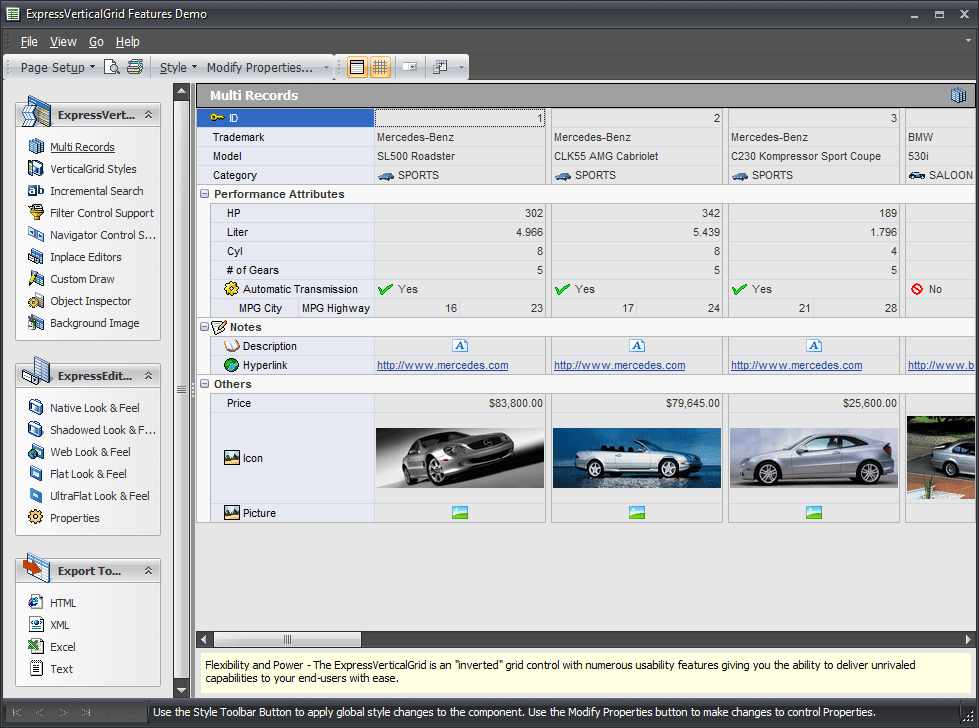Click the cube icon in Multi Records header
The image size is (979, 728).
pos(958,95)
